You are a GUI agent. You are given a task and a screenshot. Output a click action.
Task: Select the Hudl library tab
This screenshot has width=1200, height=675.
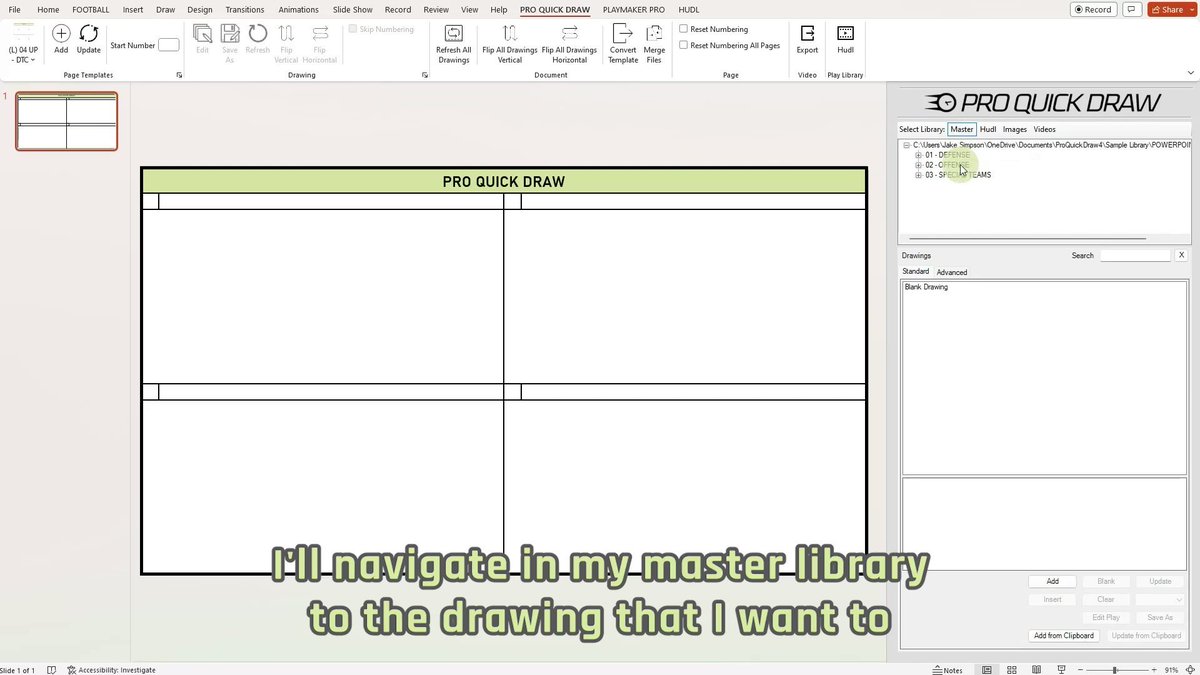(x=988, y=129)
